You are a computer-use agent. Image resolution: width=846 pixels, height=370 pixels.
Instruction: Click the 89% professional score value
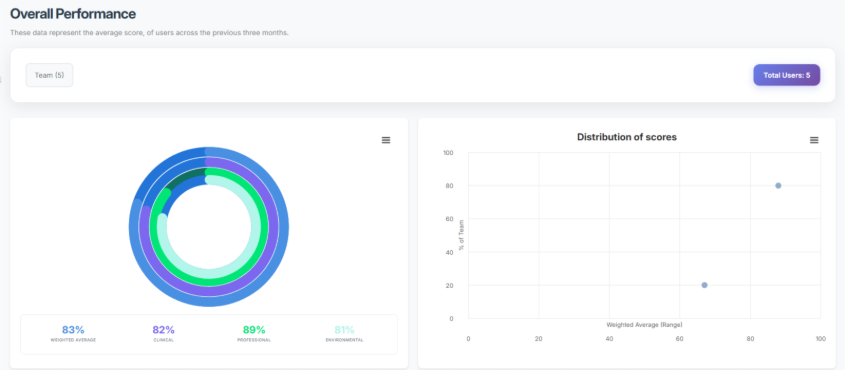pos(254,330)
